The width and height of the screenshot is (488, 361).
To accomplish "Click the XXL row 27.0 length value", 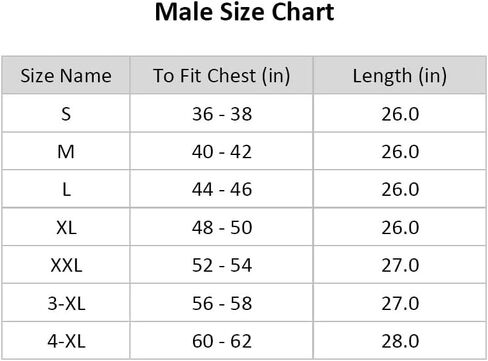I will [400, 265].
